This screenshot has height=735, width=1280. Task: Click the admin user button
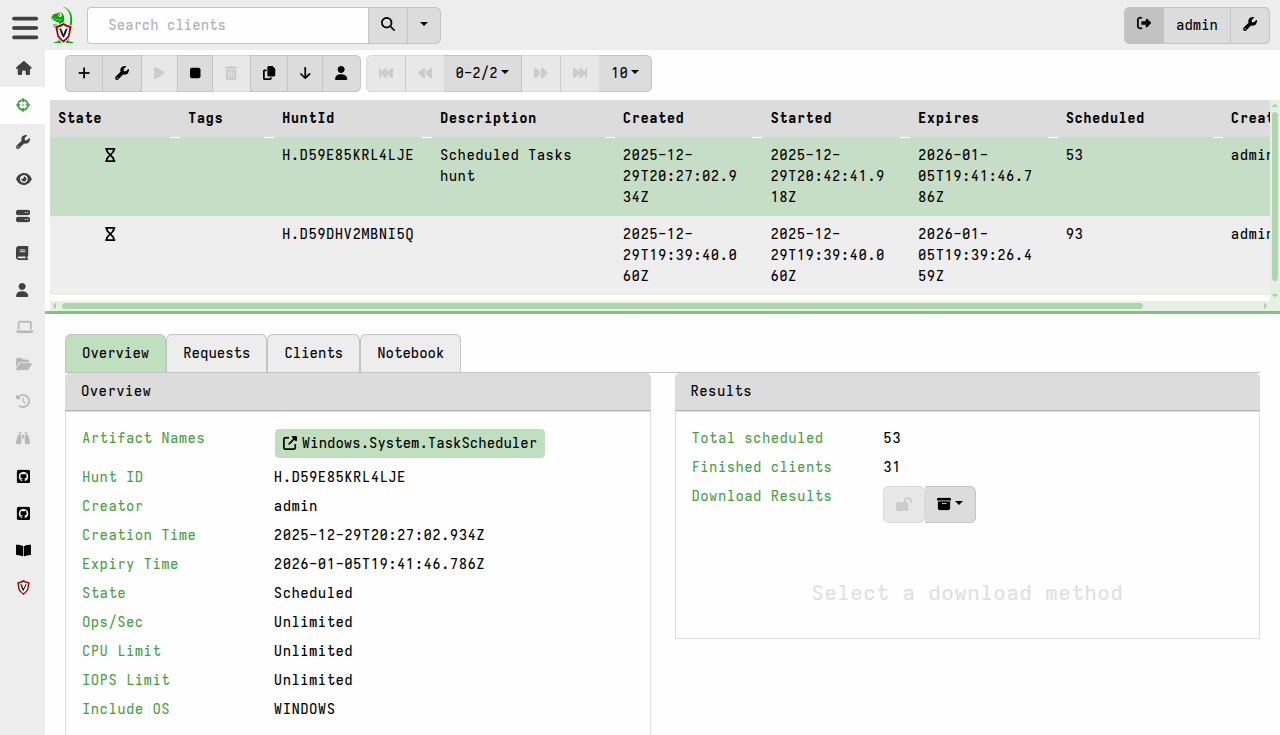(1197, 25)
